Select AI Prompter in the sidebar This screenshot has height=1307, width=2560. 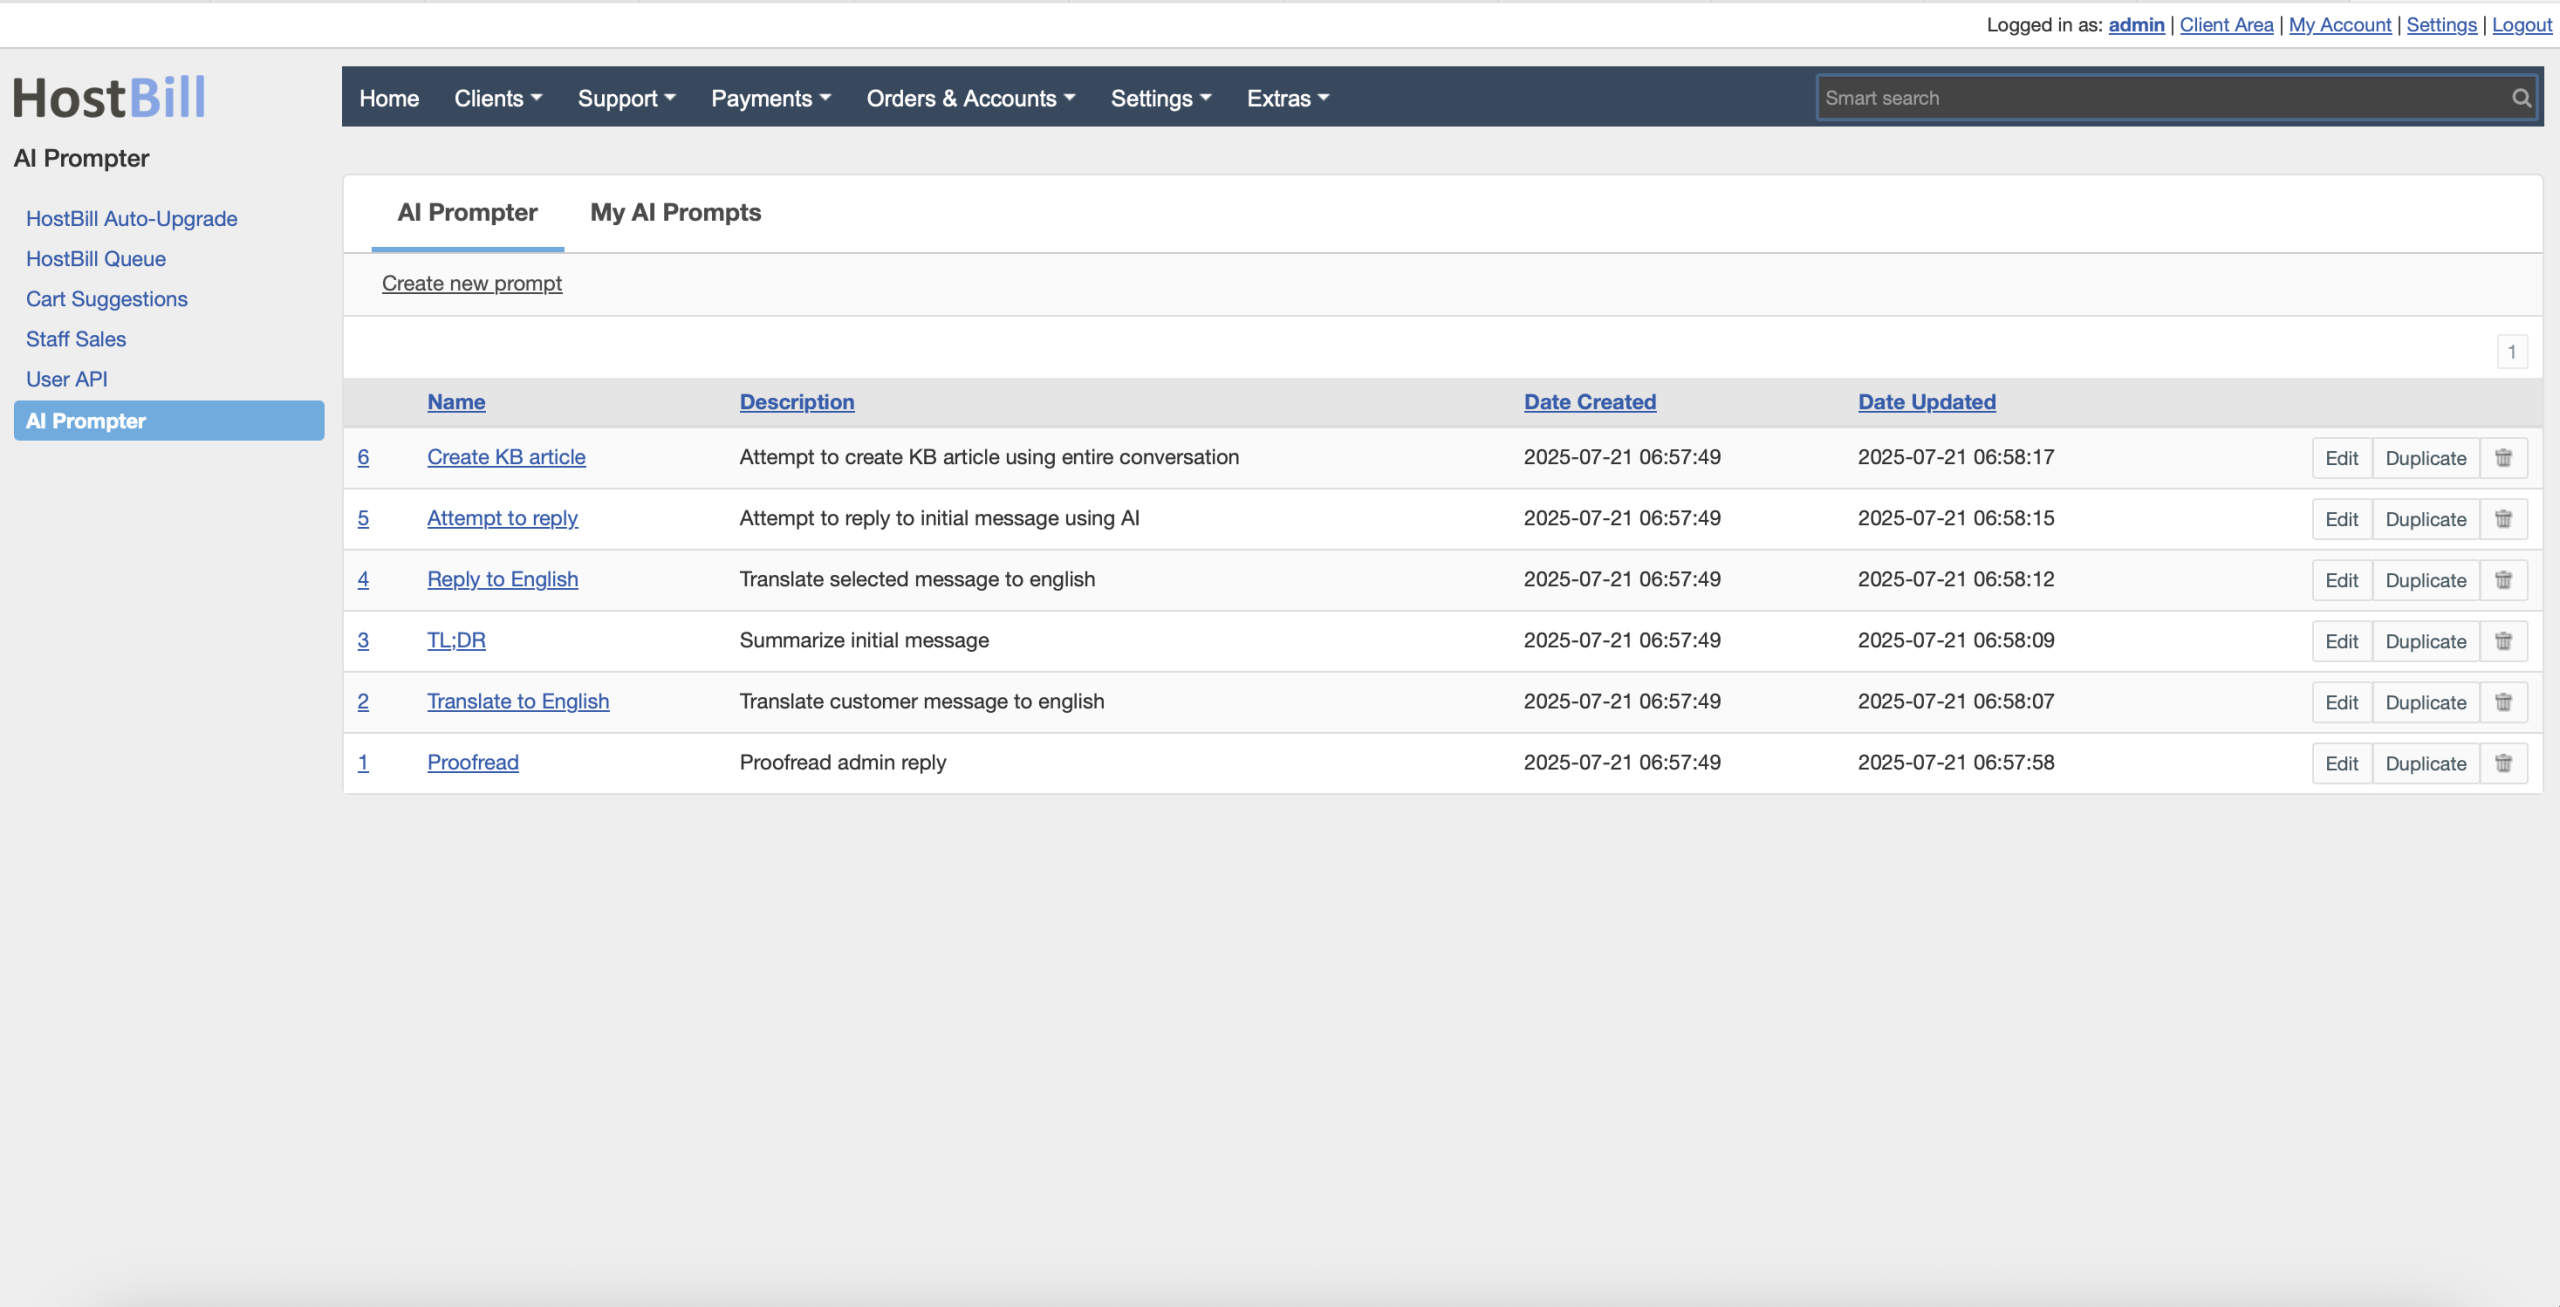(169, 421)
